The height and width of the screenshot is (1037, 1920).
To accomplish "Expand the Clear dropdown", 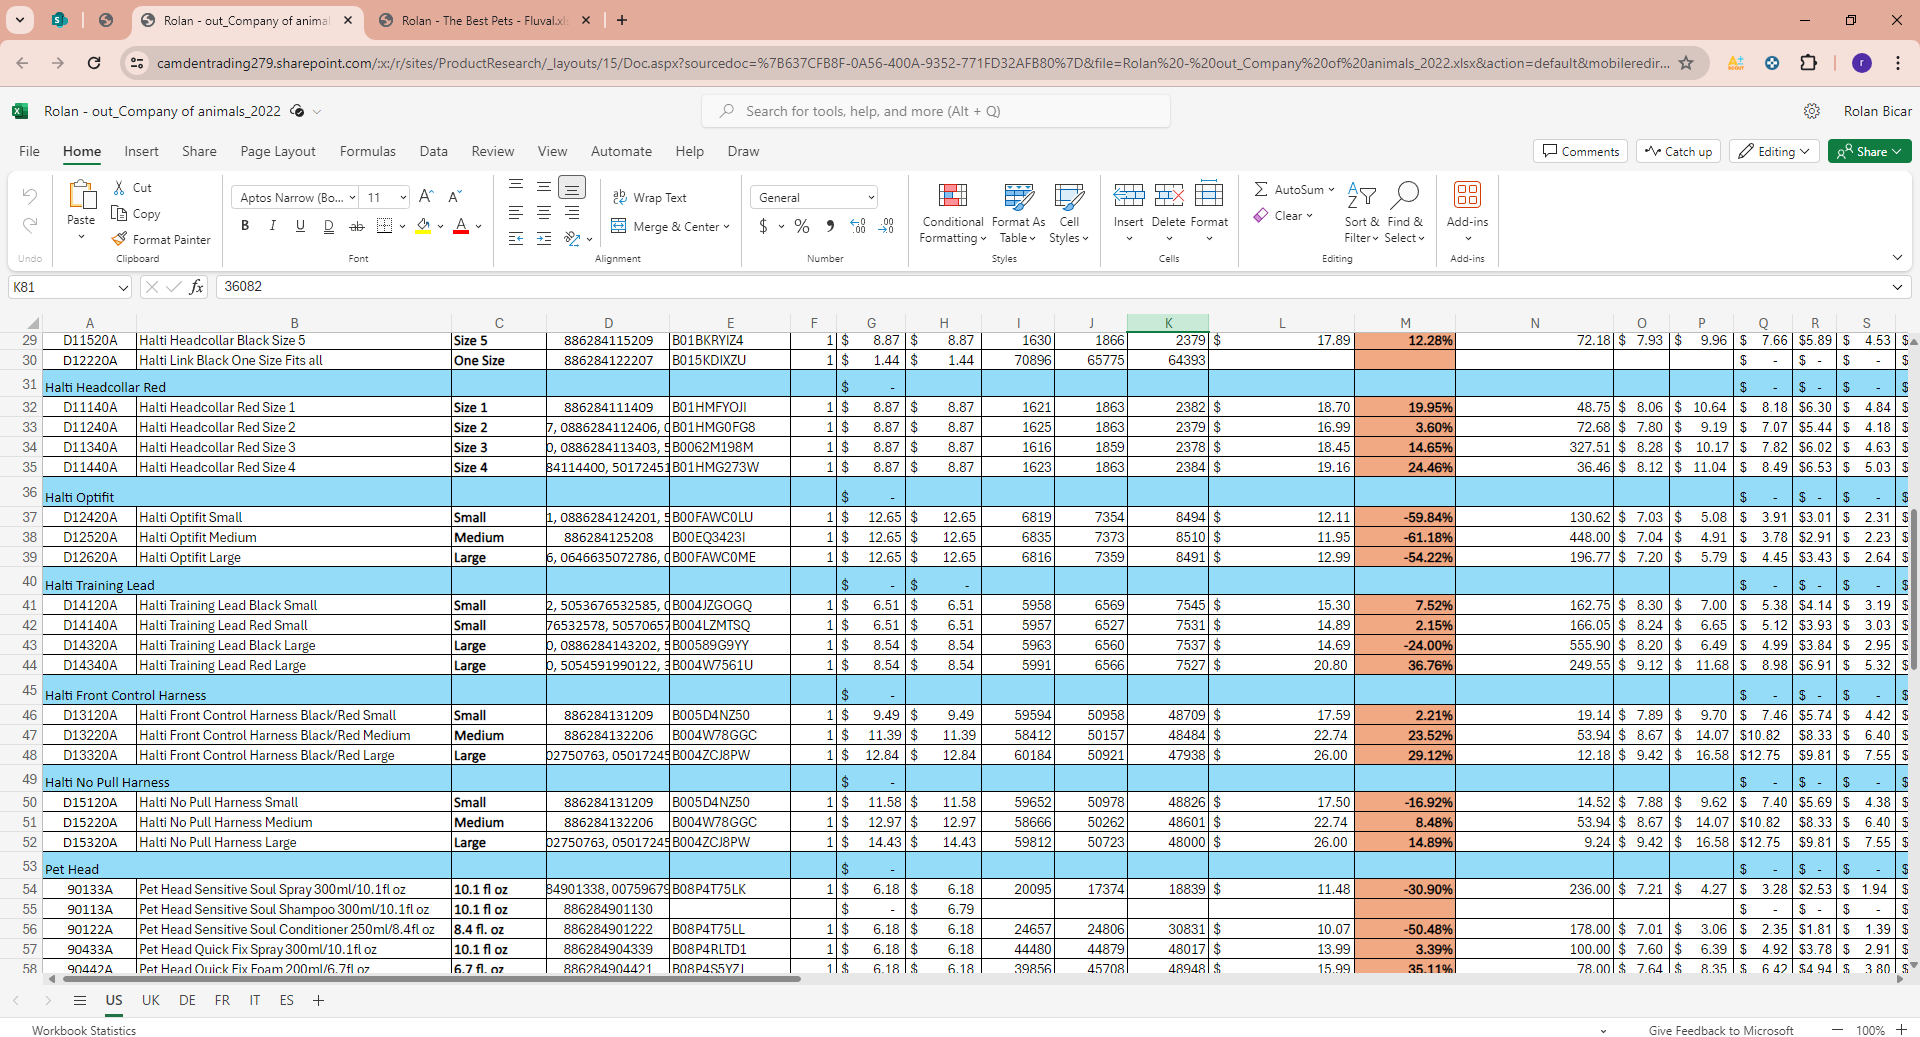I will 1309,216.
